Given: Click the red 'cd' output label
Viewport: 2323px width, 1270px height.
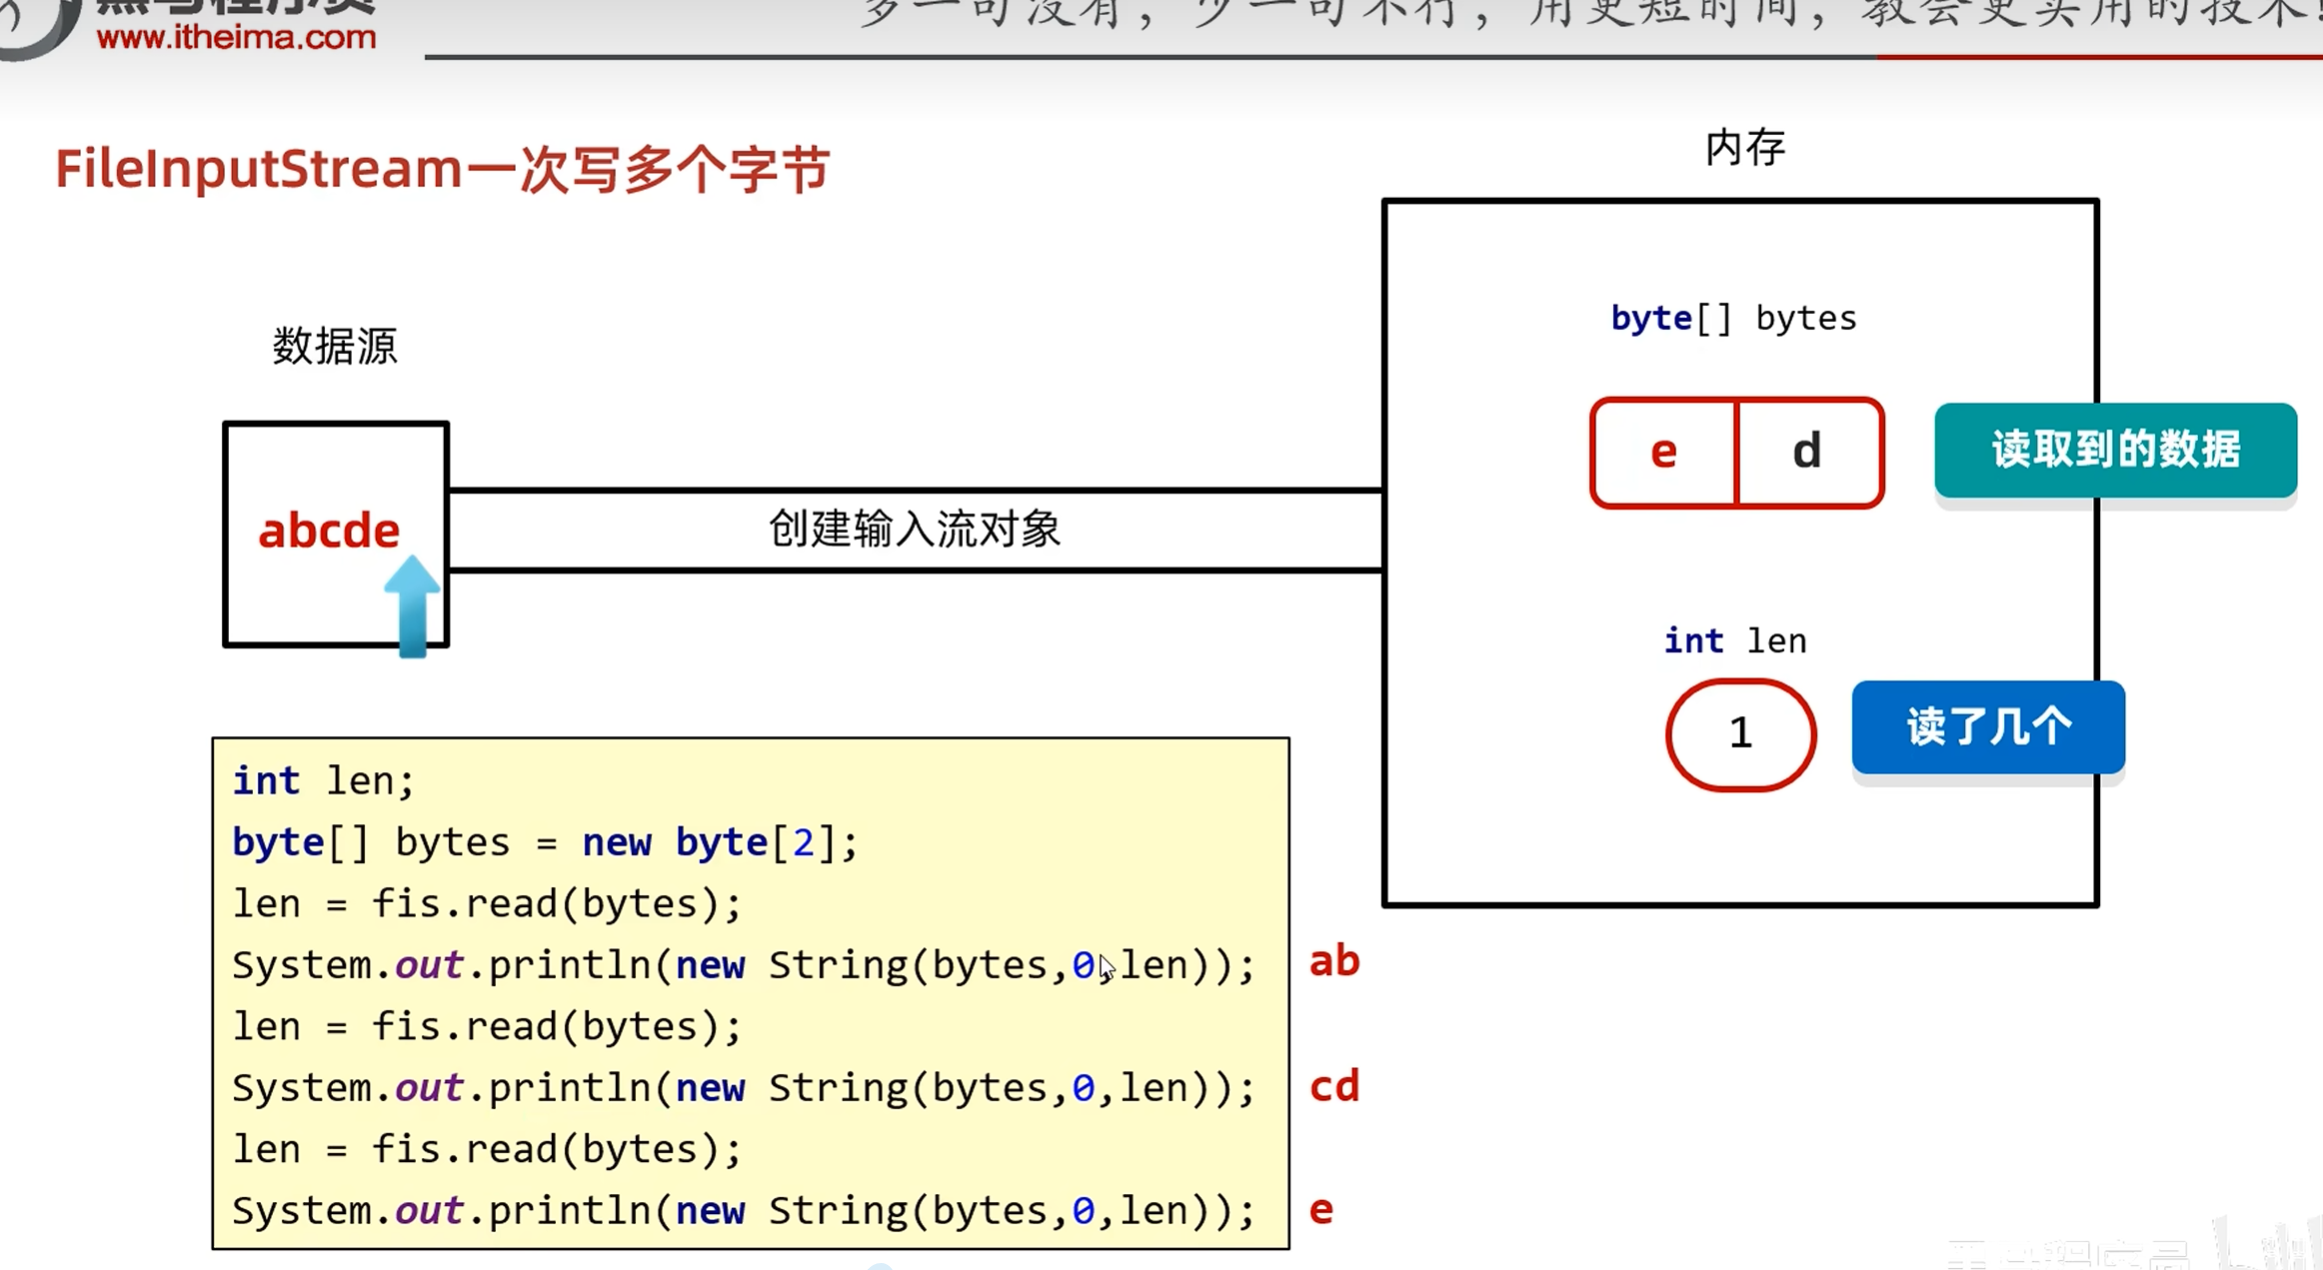Looking at the screenshot, I should 1334,1086.
